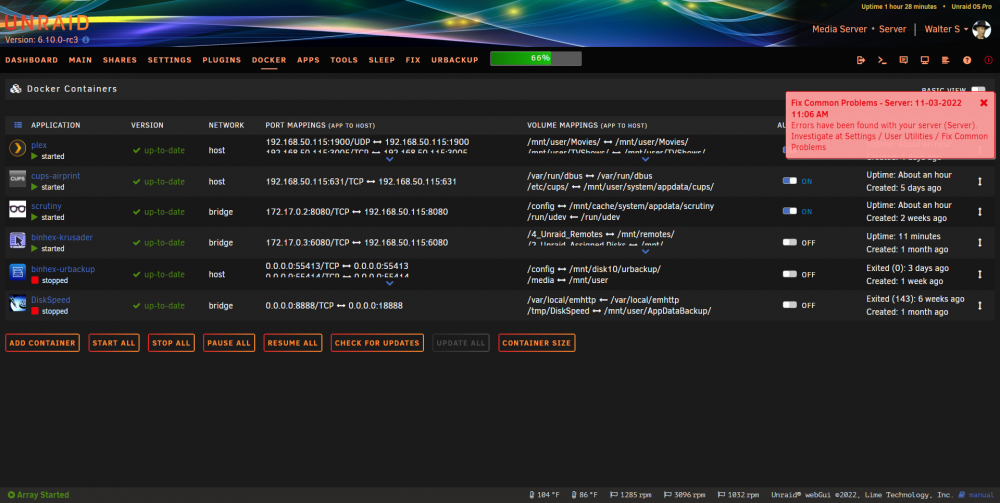
Task: Click the reorder arrow for binhex-urbackup row
Action: coord(980,274)
